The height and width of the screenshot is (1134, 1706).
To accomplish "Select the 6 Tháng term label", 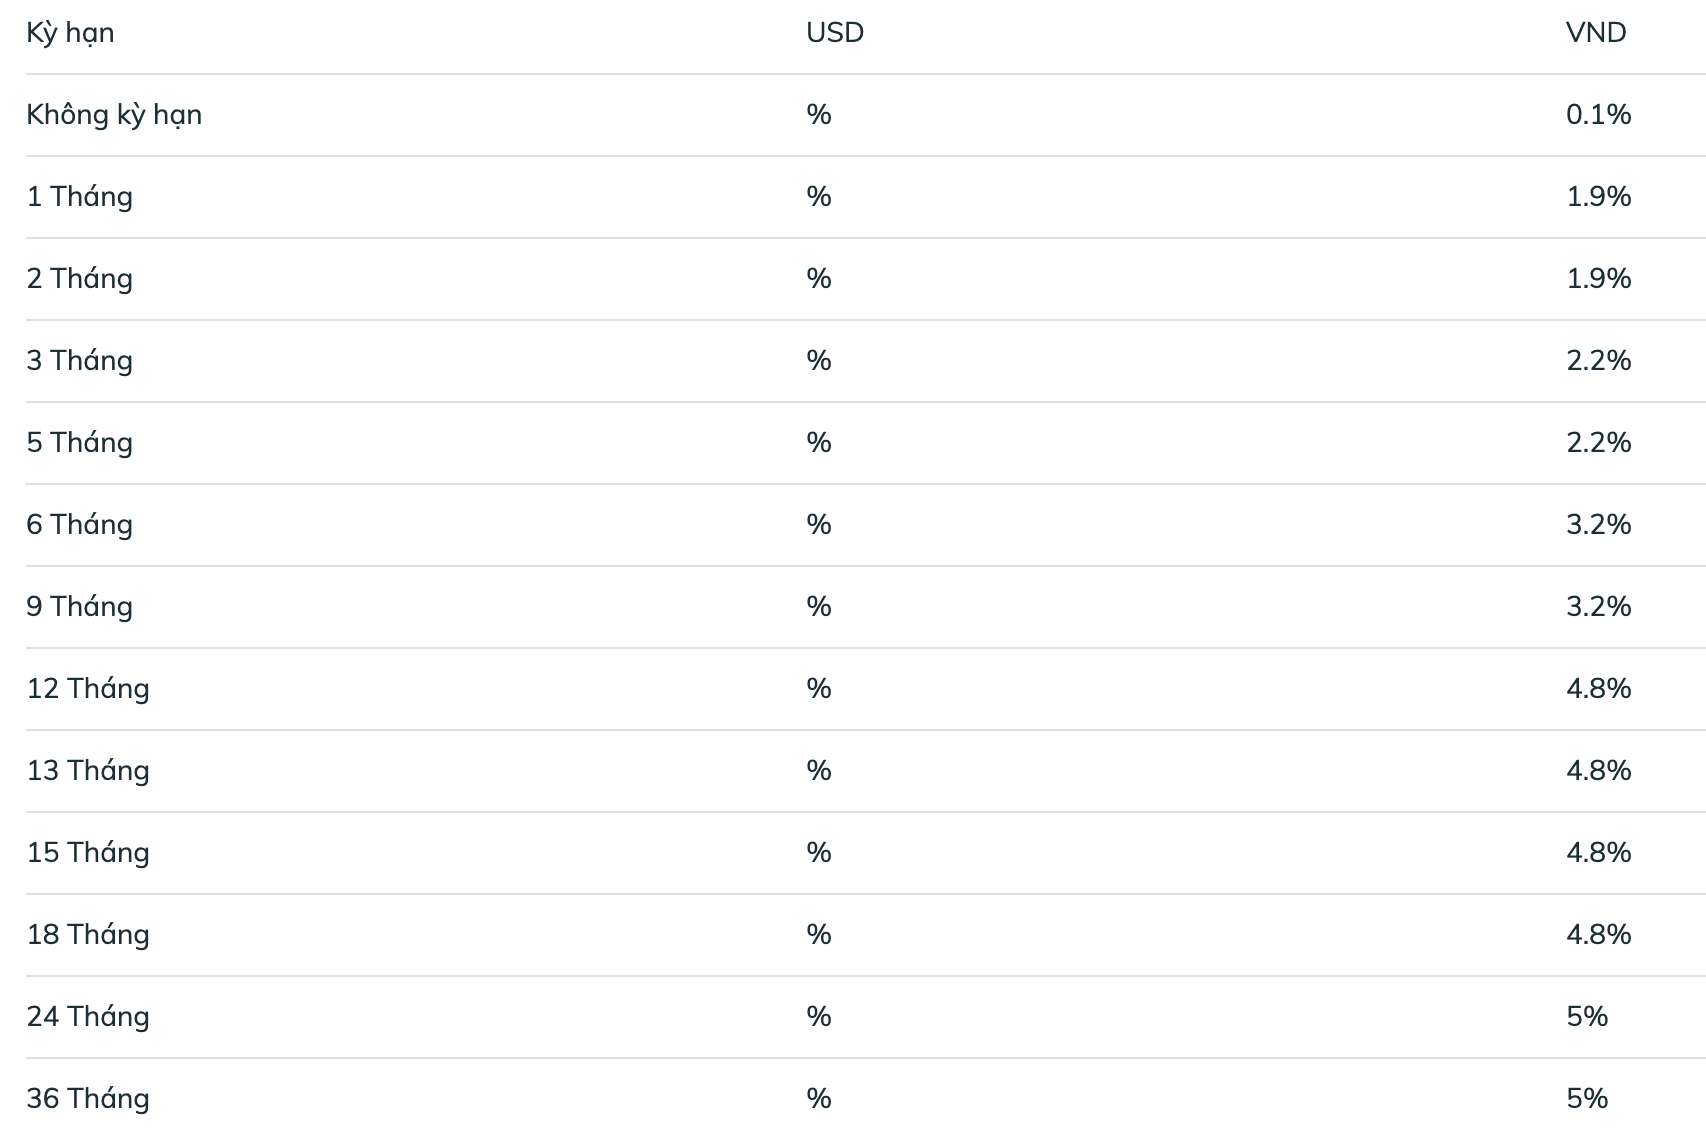I will click(x=79, y=525).
